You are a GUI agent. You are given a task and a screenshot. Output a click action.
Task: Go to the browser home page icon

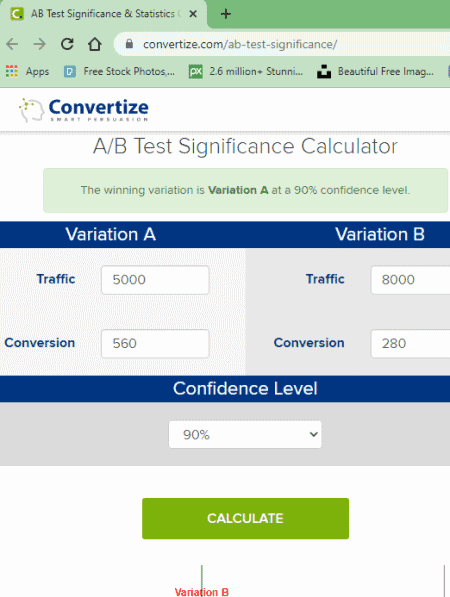(94, 44)
